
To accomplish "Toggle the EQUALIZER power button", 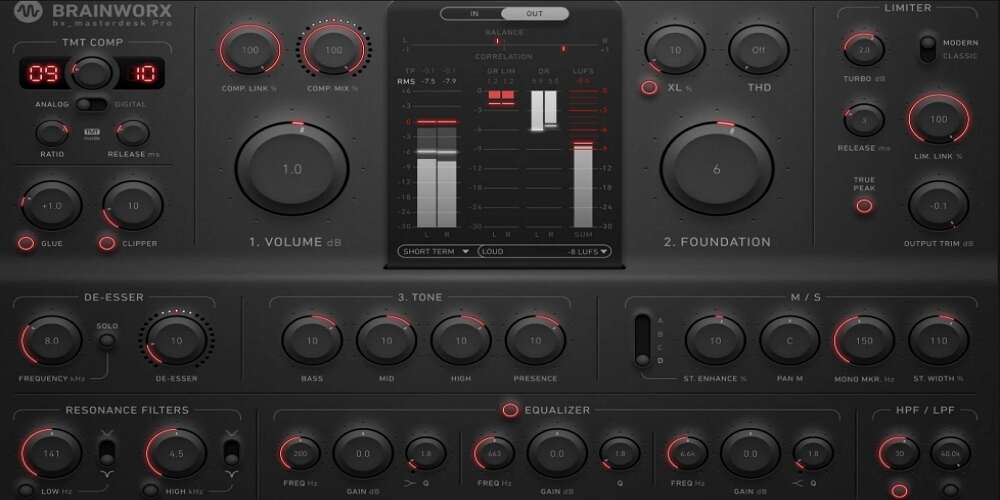I will pos(510,410).
